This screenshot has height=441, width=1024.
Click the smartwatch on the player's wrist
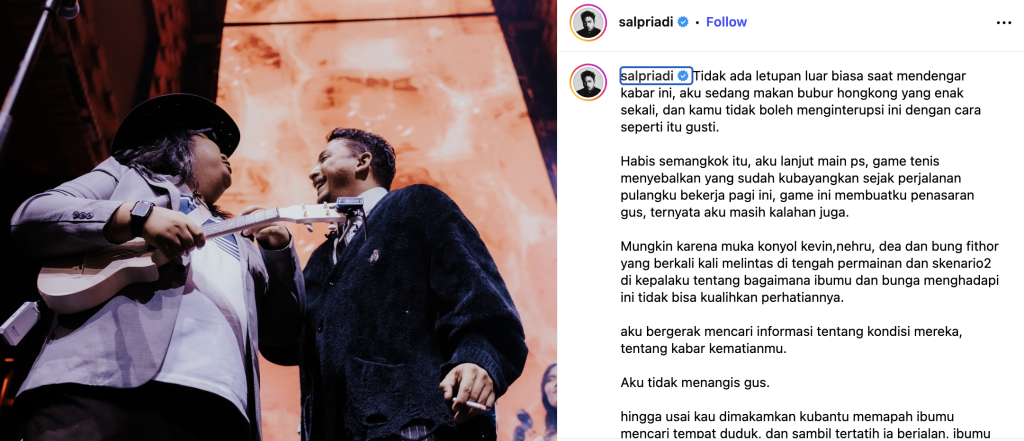pos(142,217)
